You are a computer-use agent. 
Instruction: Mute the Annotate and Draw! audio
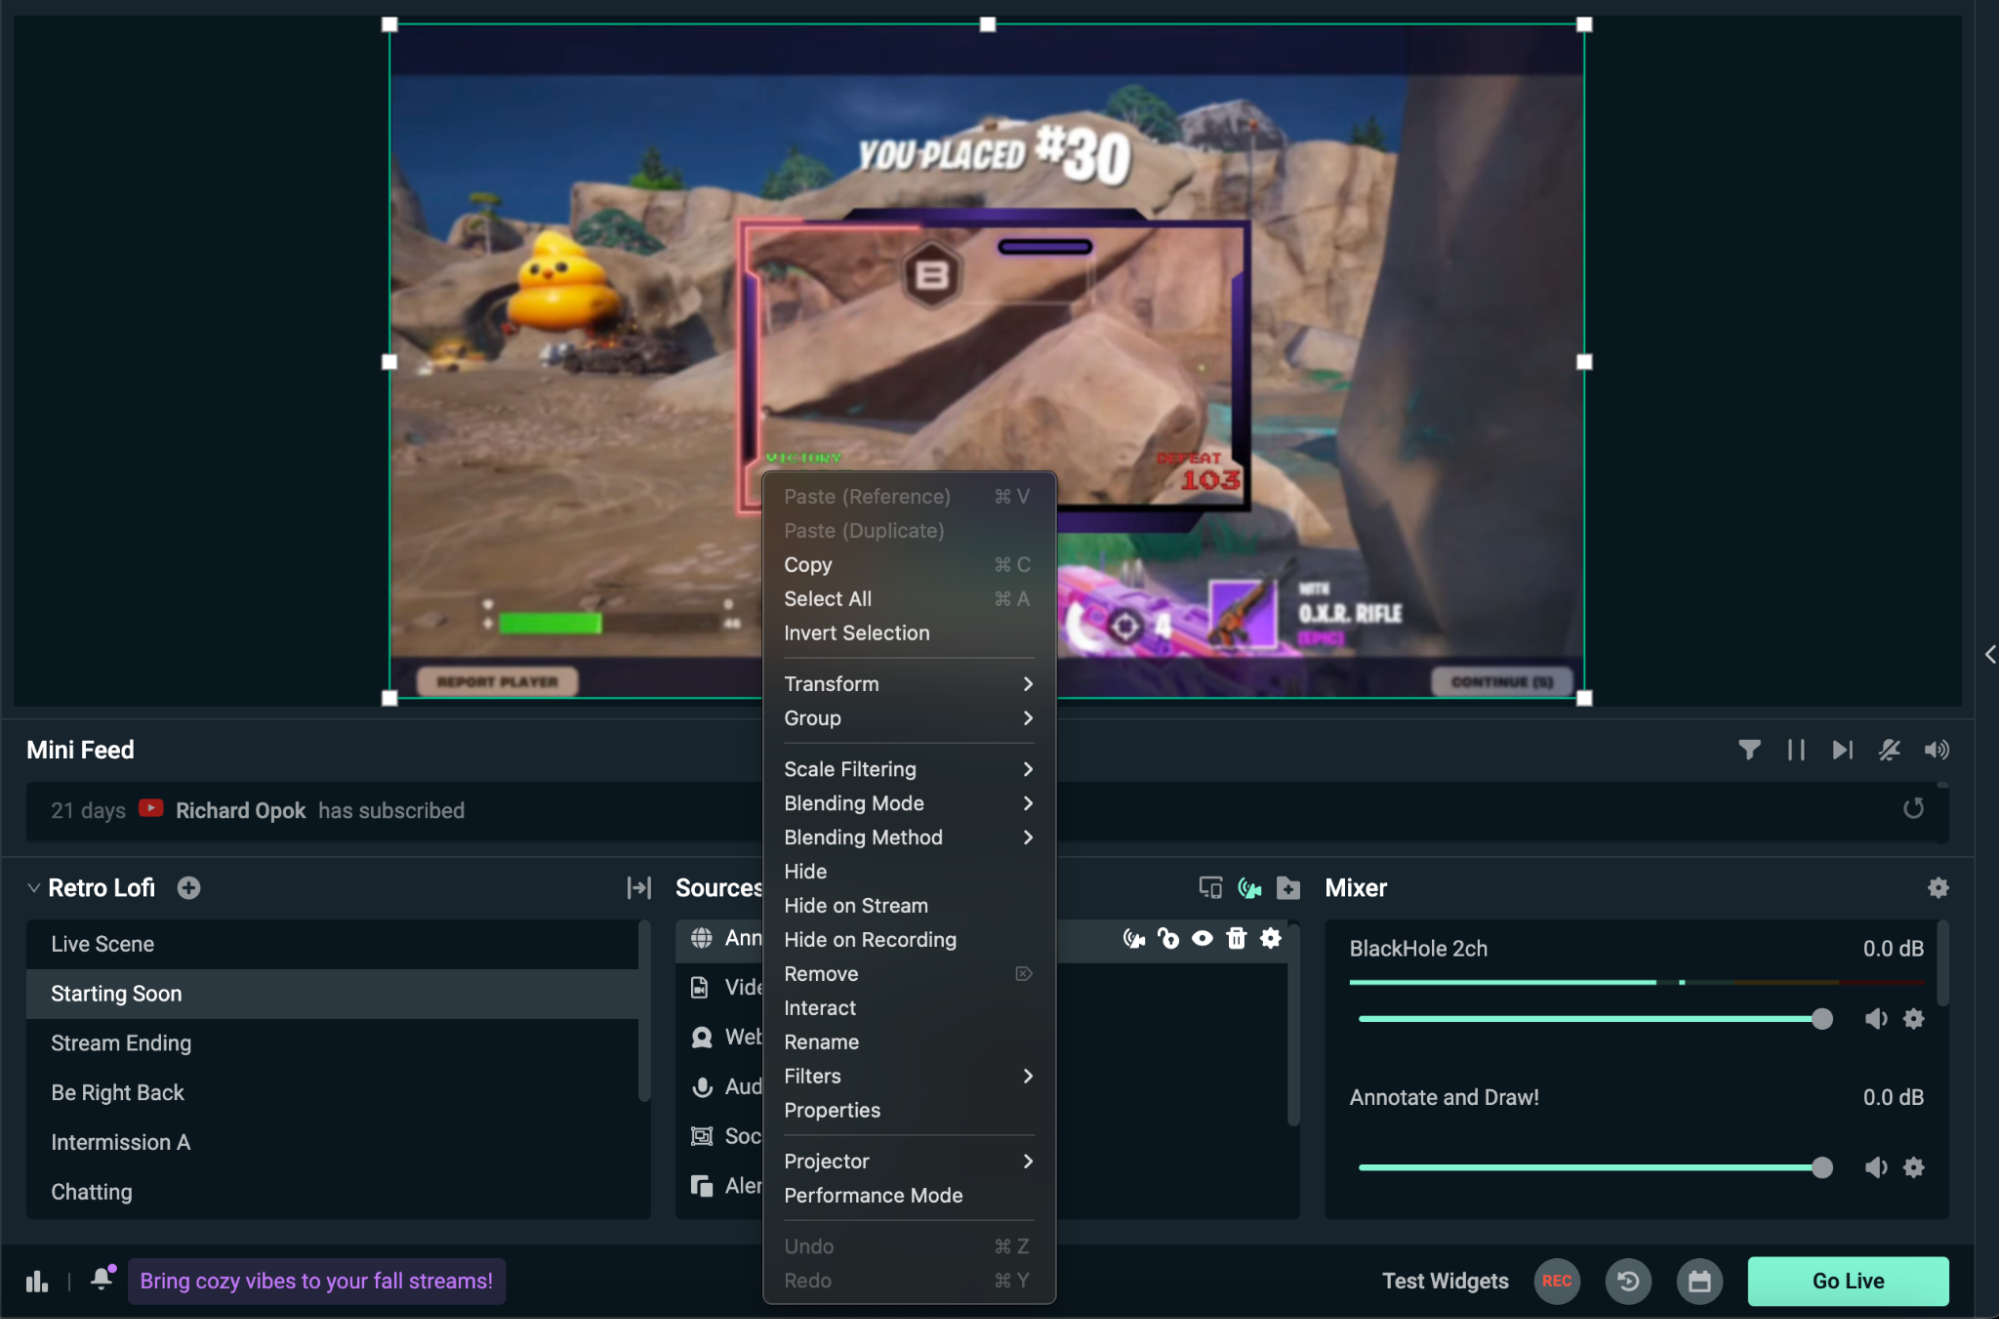point(1876,1167)
